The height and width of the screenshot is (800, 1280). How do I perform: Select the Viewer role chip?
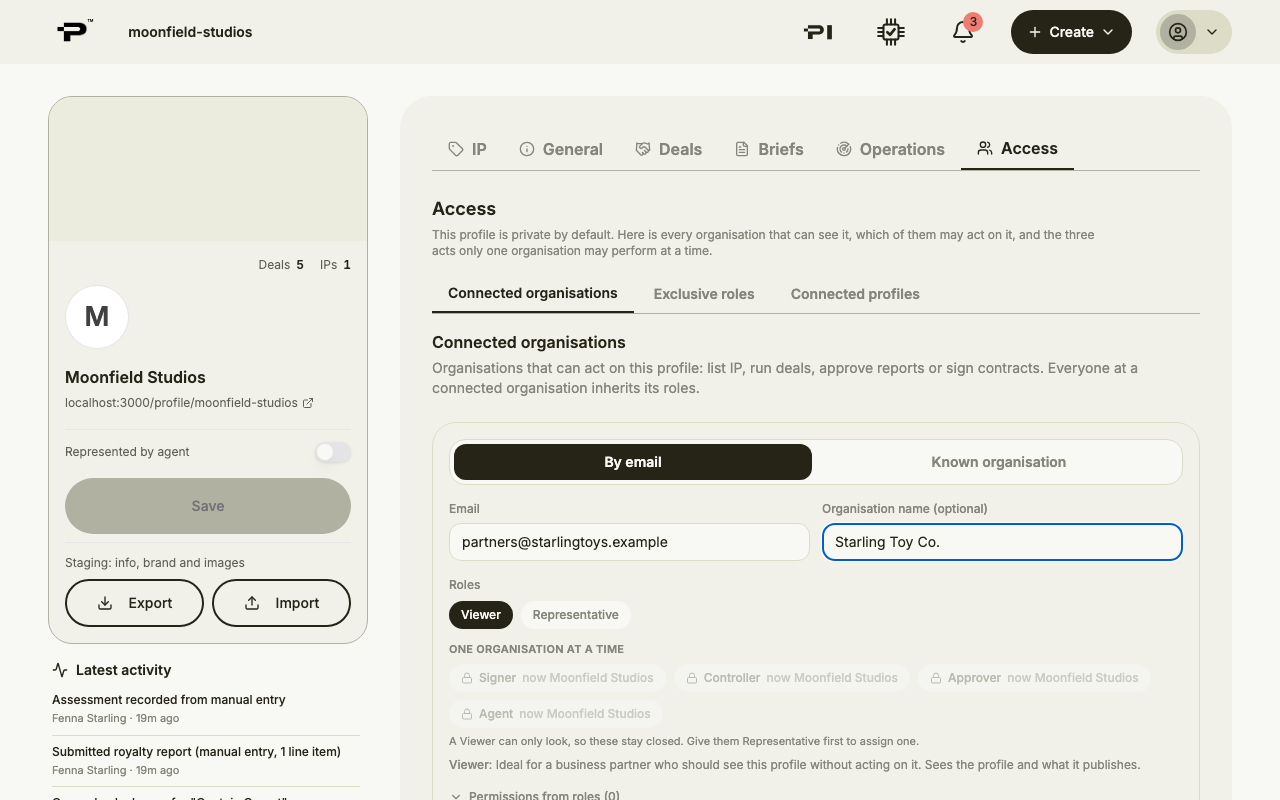pyautogui.click(x=481, y=615)
